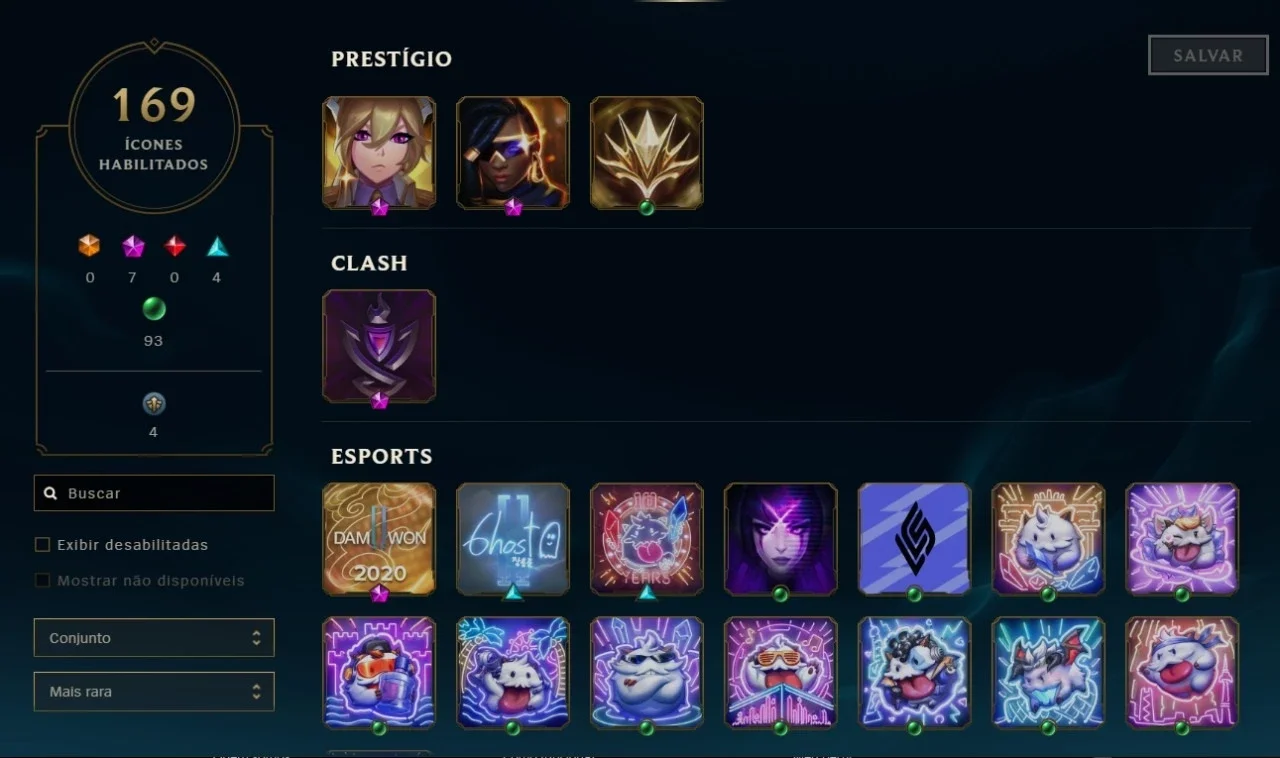
Task: Select the 10 Years poro icon
Action: (x=647, y=540)
